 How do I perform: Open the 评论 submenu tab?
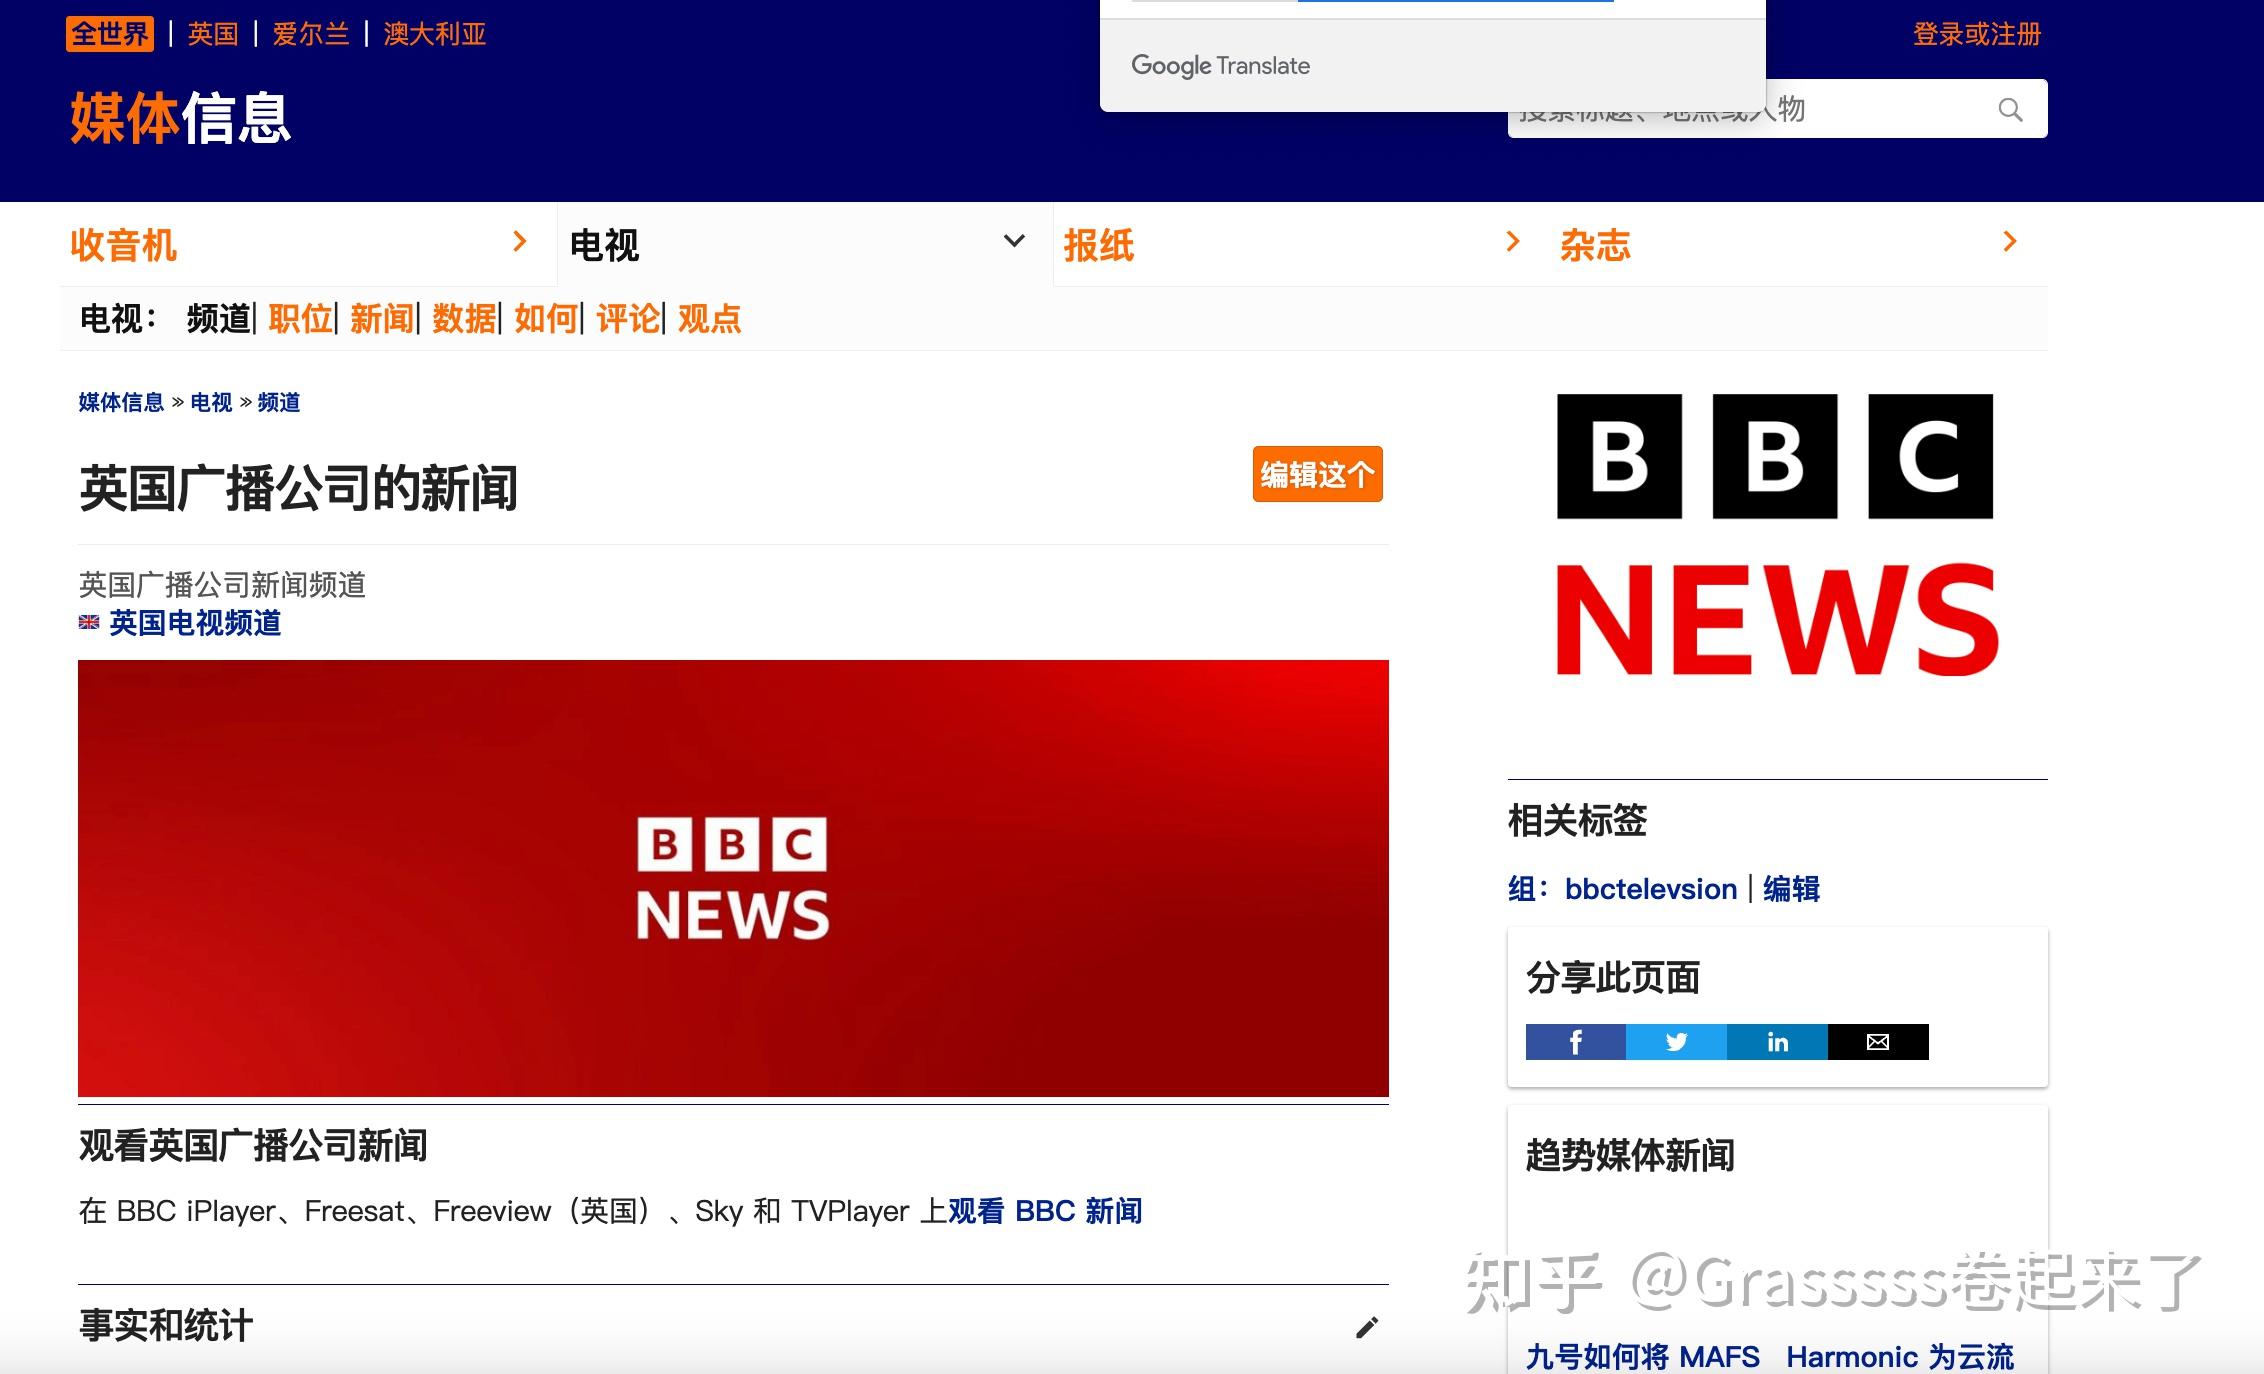(628, 319)
